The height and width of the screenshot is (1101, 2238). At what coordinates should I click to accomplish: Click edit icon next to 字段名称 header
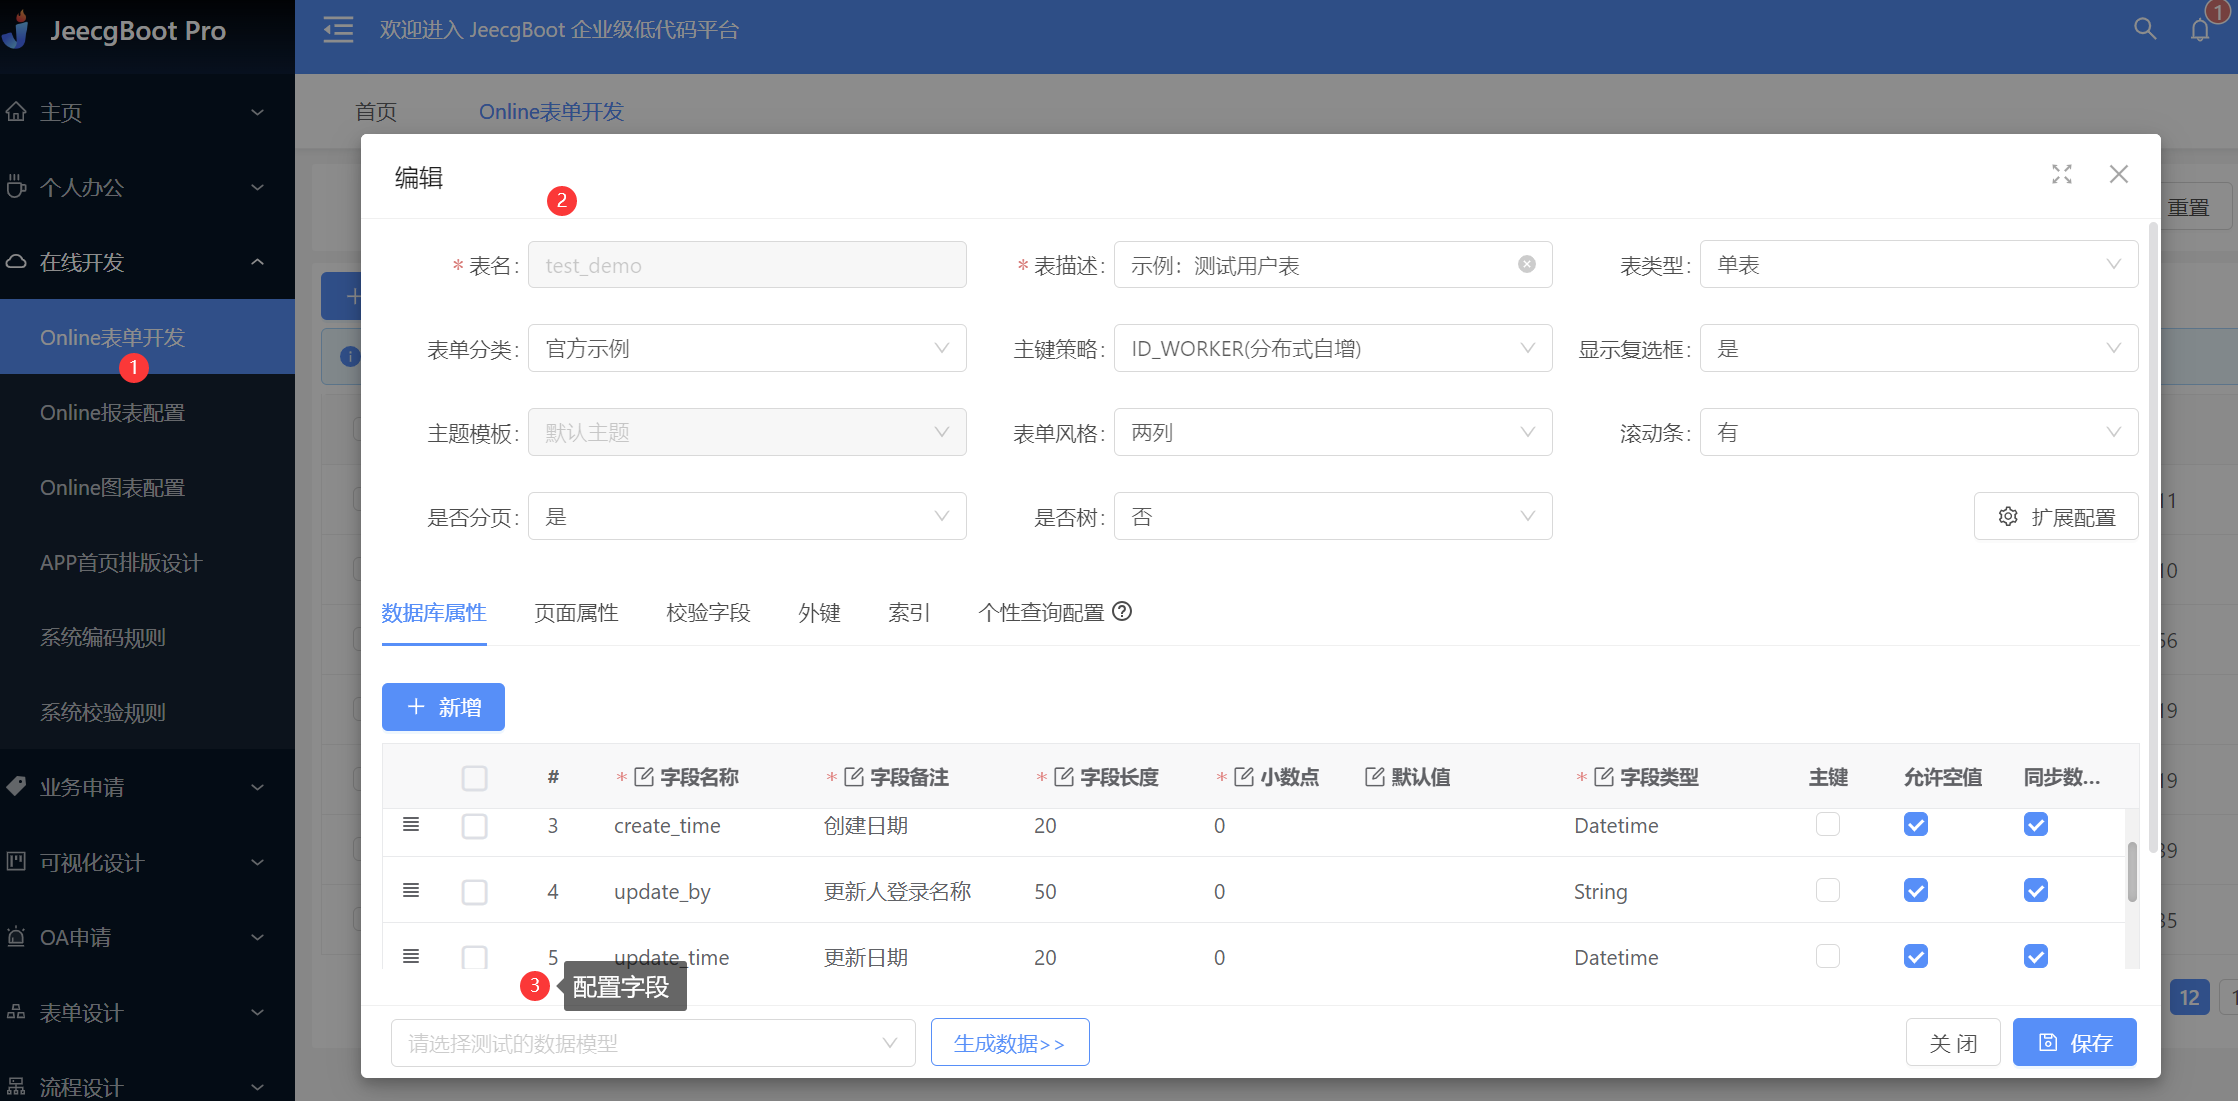(x=644, y=777)
